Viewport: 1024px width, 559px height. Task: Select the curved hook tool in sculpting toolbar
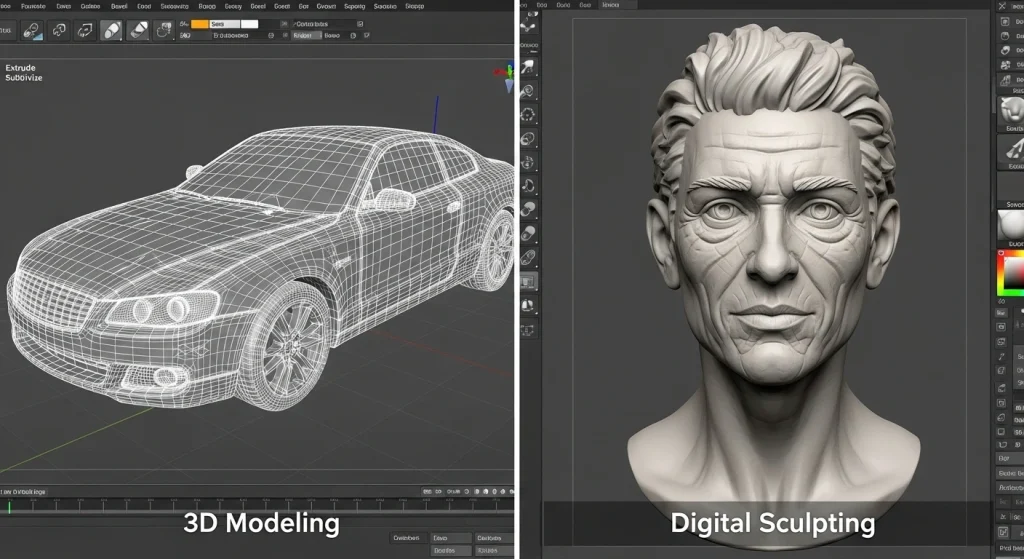[x=528, y=185]
